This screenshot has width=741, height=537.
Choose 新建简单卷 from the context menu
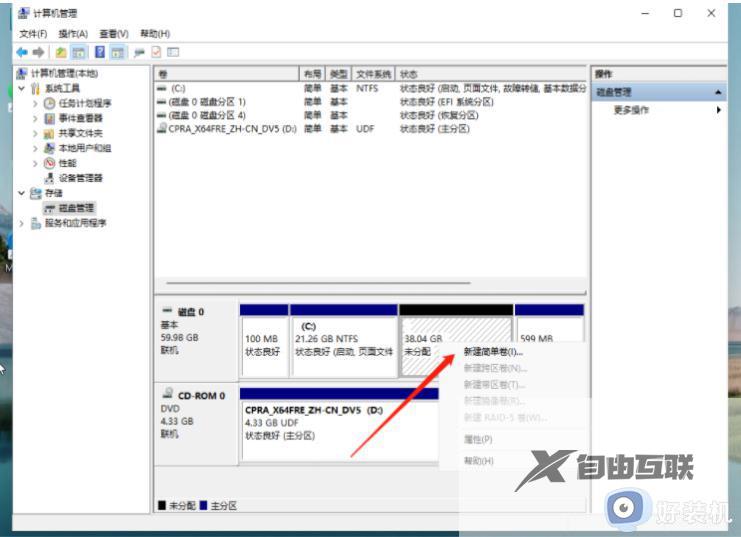point(493,352)
